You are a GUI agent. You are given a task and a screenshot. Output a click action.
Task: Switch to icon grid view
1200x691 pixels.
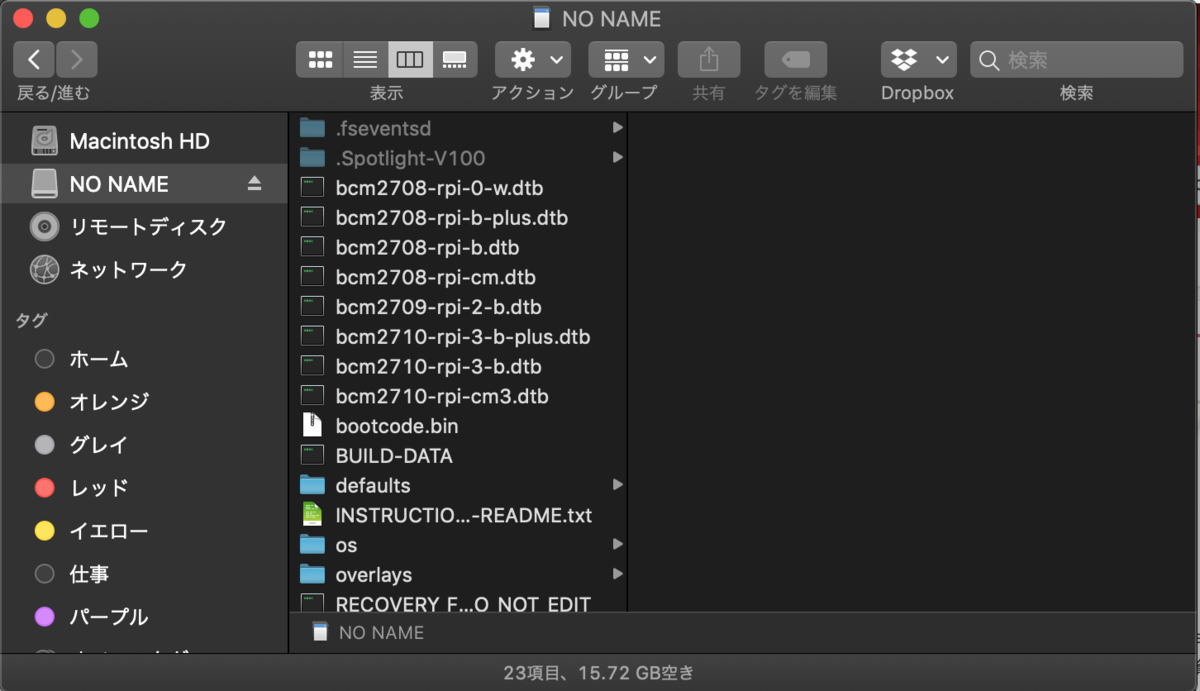[x=320, y=59]
